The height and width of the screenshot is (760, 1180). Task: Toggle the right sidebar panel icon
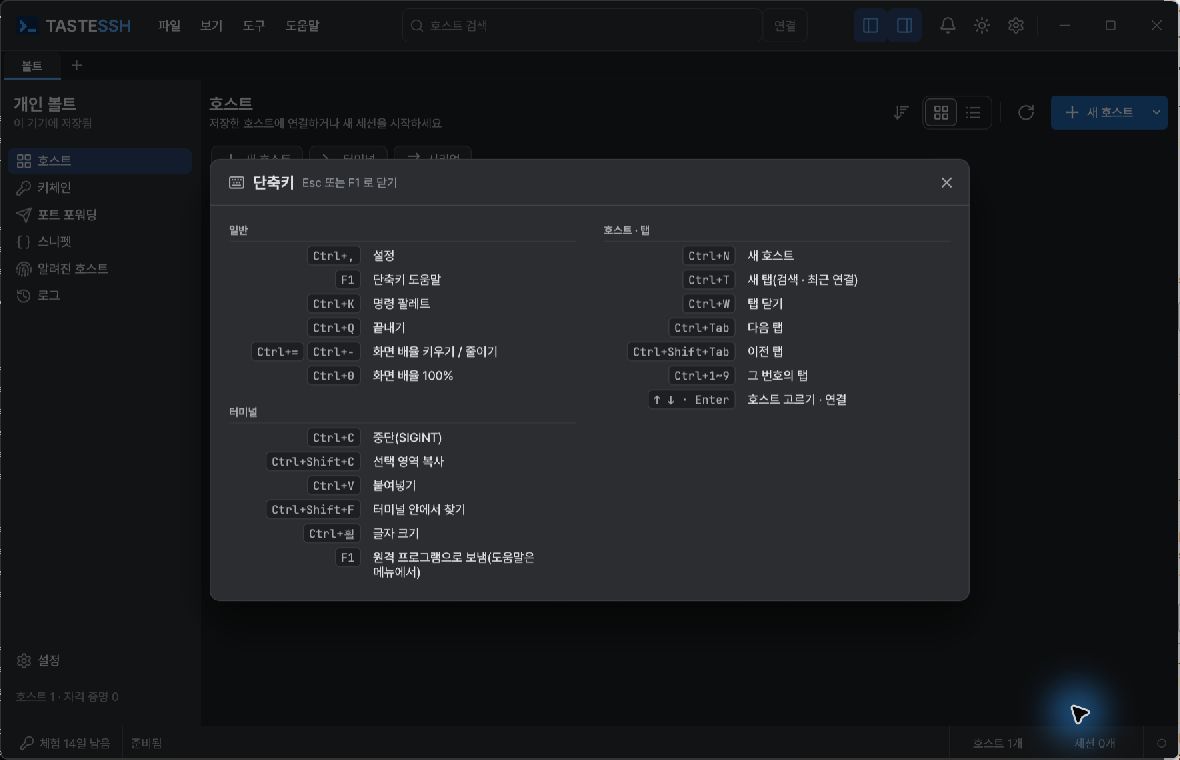(x=905, y=26)
